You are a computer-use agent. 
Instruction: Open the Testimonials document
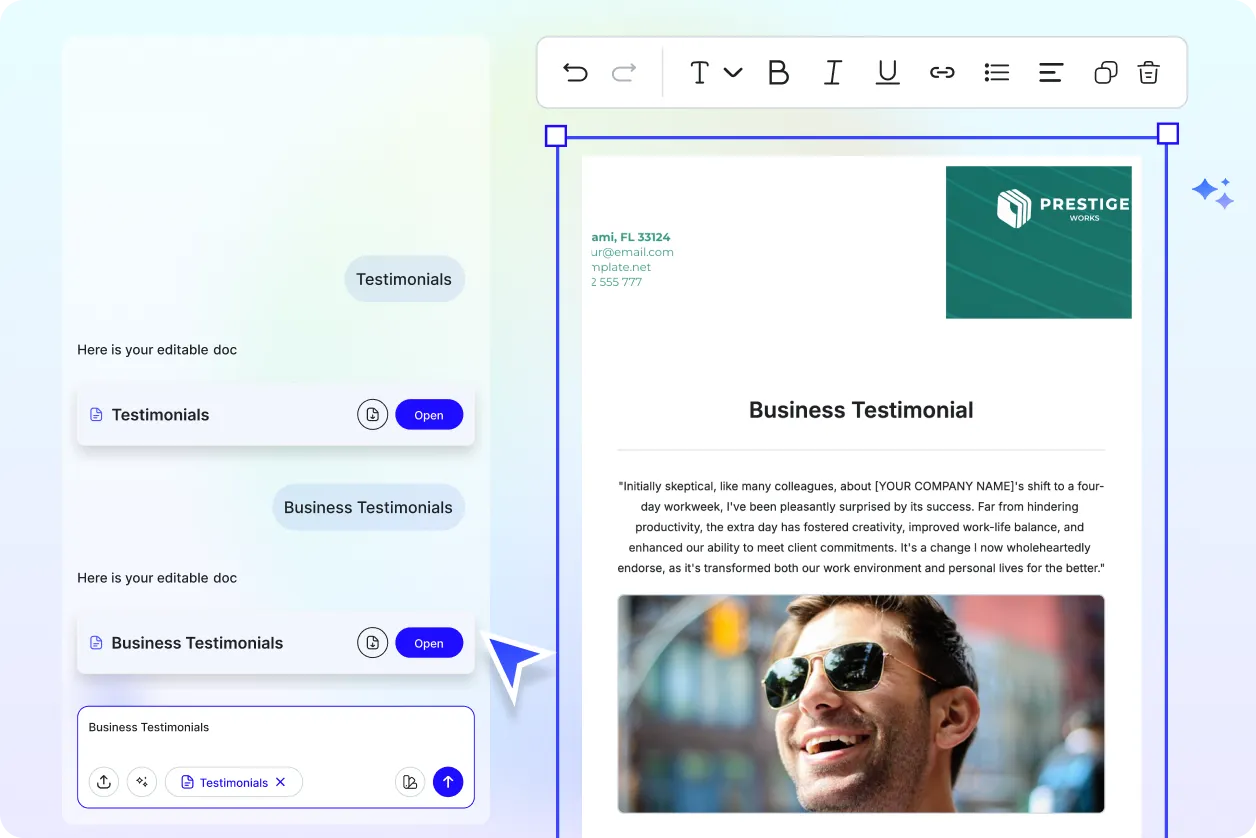coord(429,415)
